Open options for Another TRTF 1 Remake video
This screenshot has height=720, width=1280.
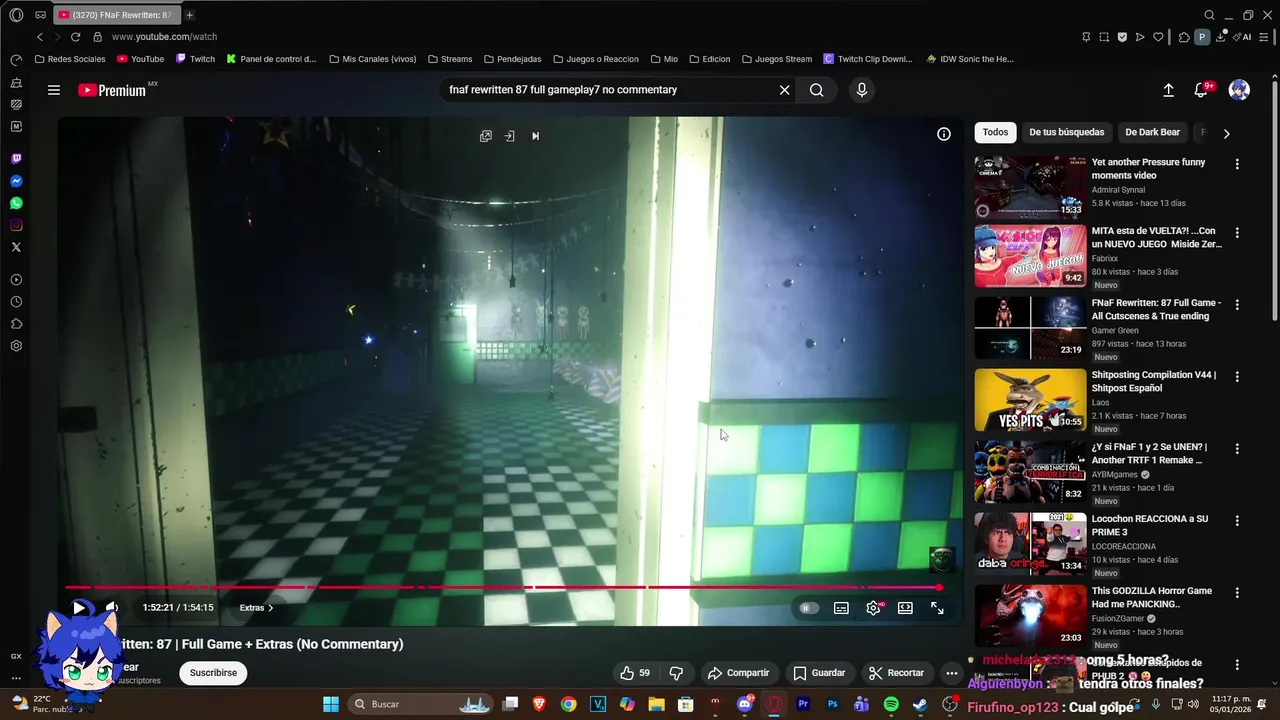click(x=1237, y=449)
